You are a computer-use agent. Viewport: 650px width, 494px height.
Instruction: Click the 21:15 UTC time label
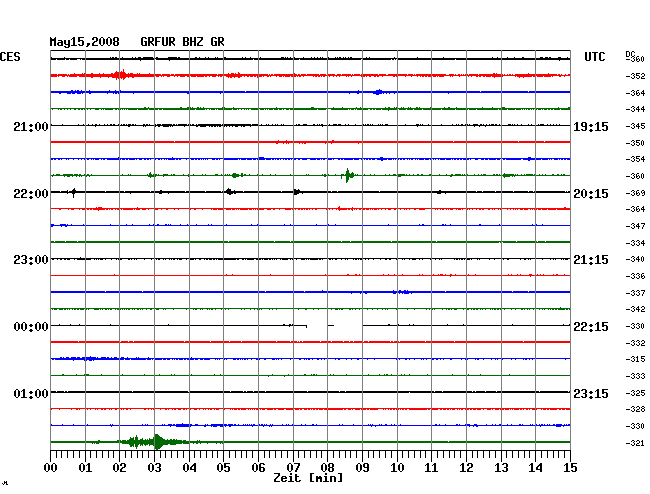coord(591,260)
